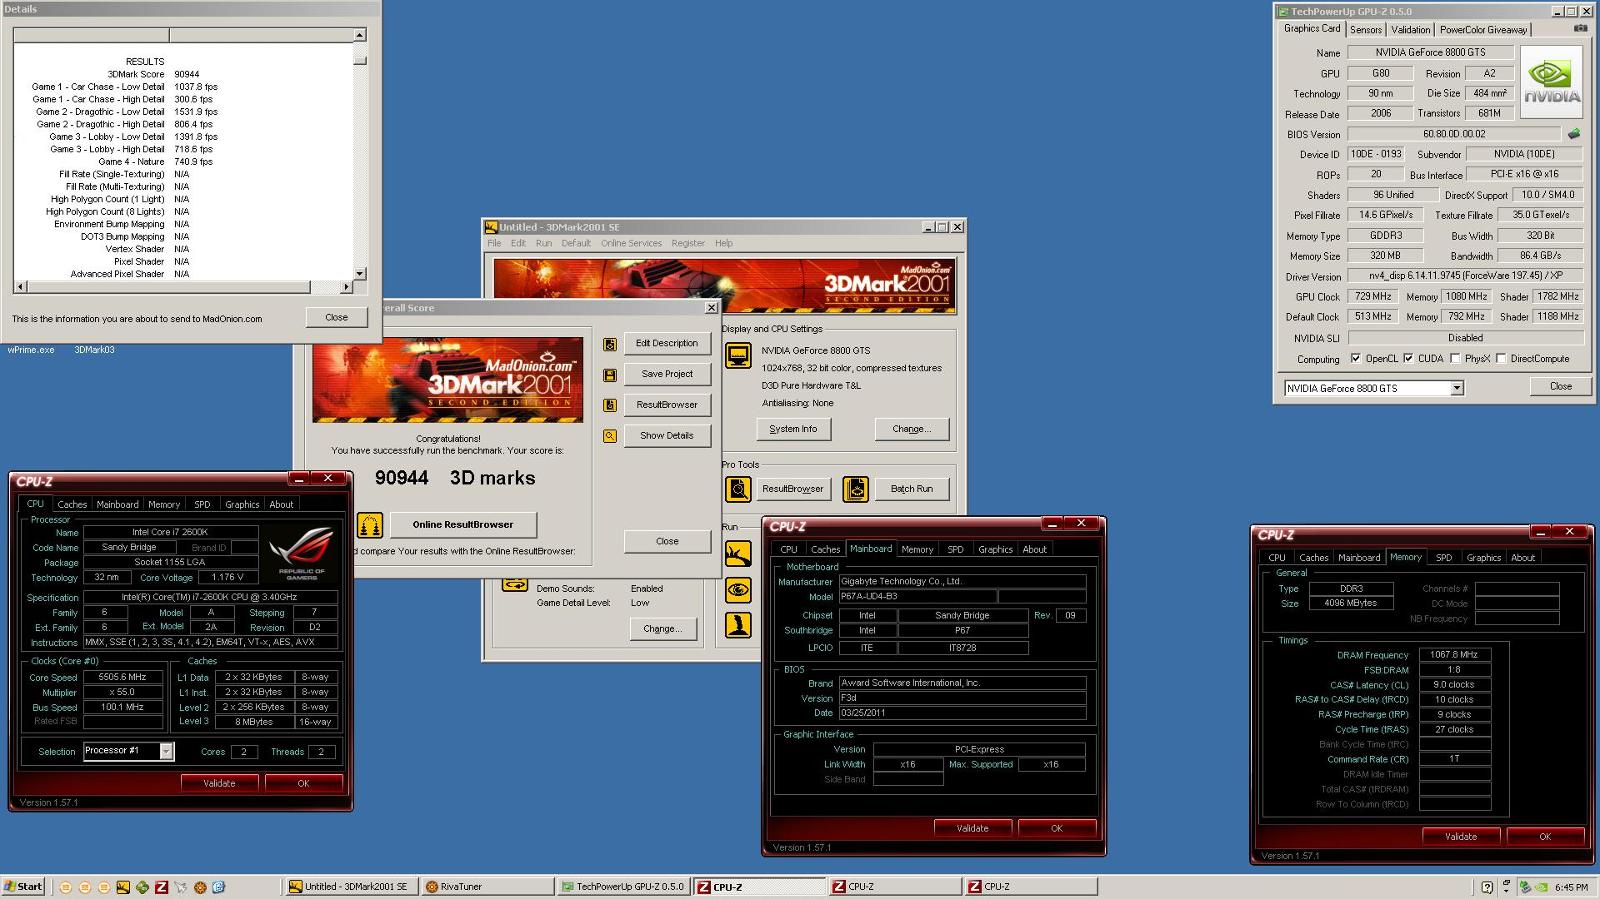
Task: Open SPD tab in the CPU-Z Mainboard window
Action: (x=955, y=550)
